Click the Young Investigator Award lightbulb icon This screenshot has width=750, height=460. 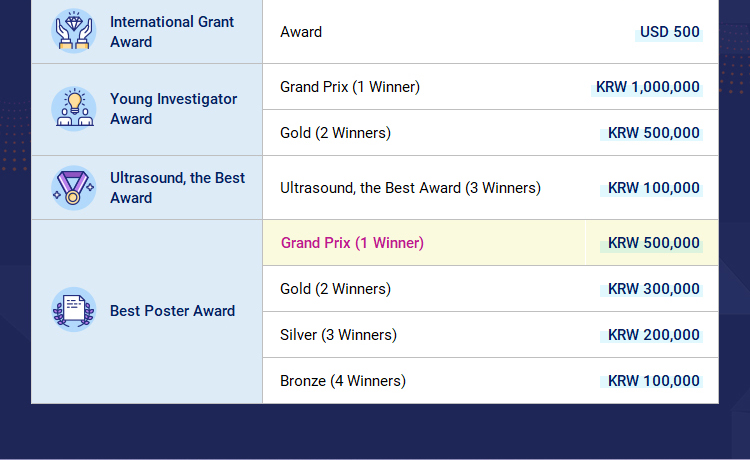point(74,109)
